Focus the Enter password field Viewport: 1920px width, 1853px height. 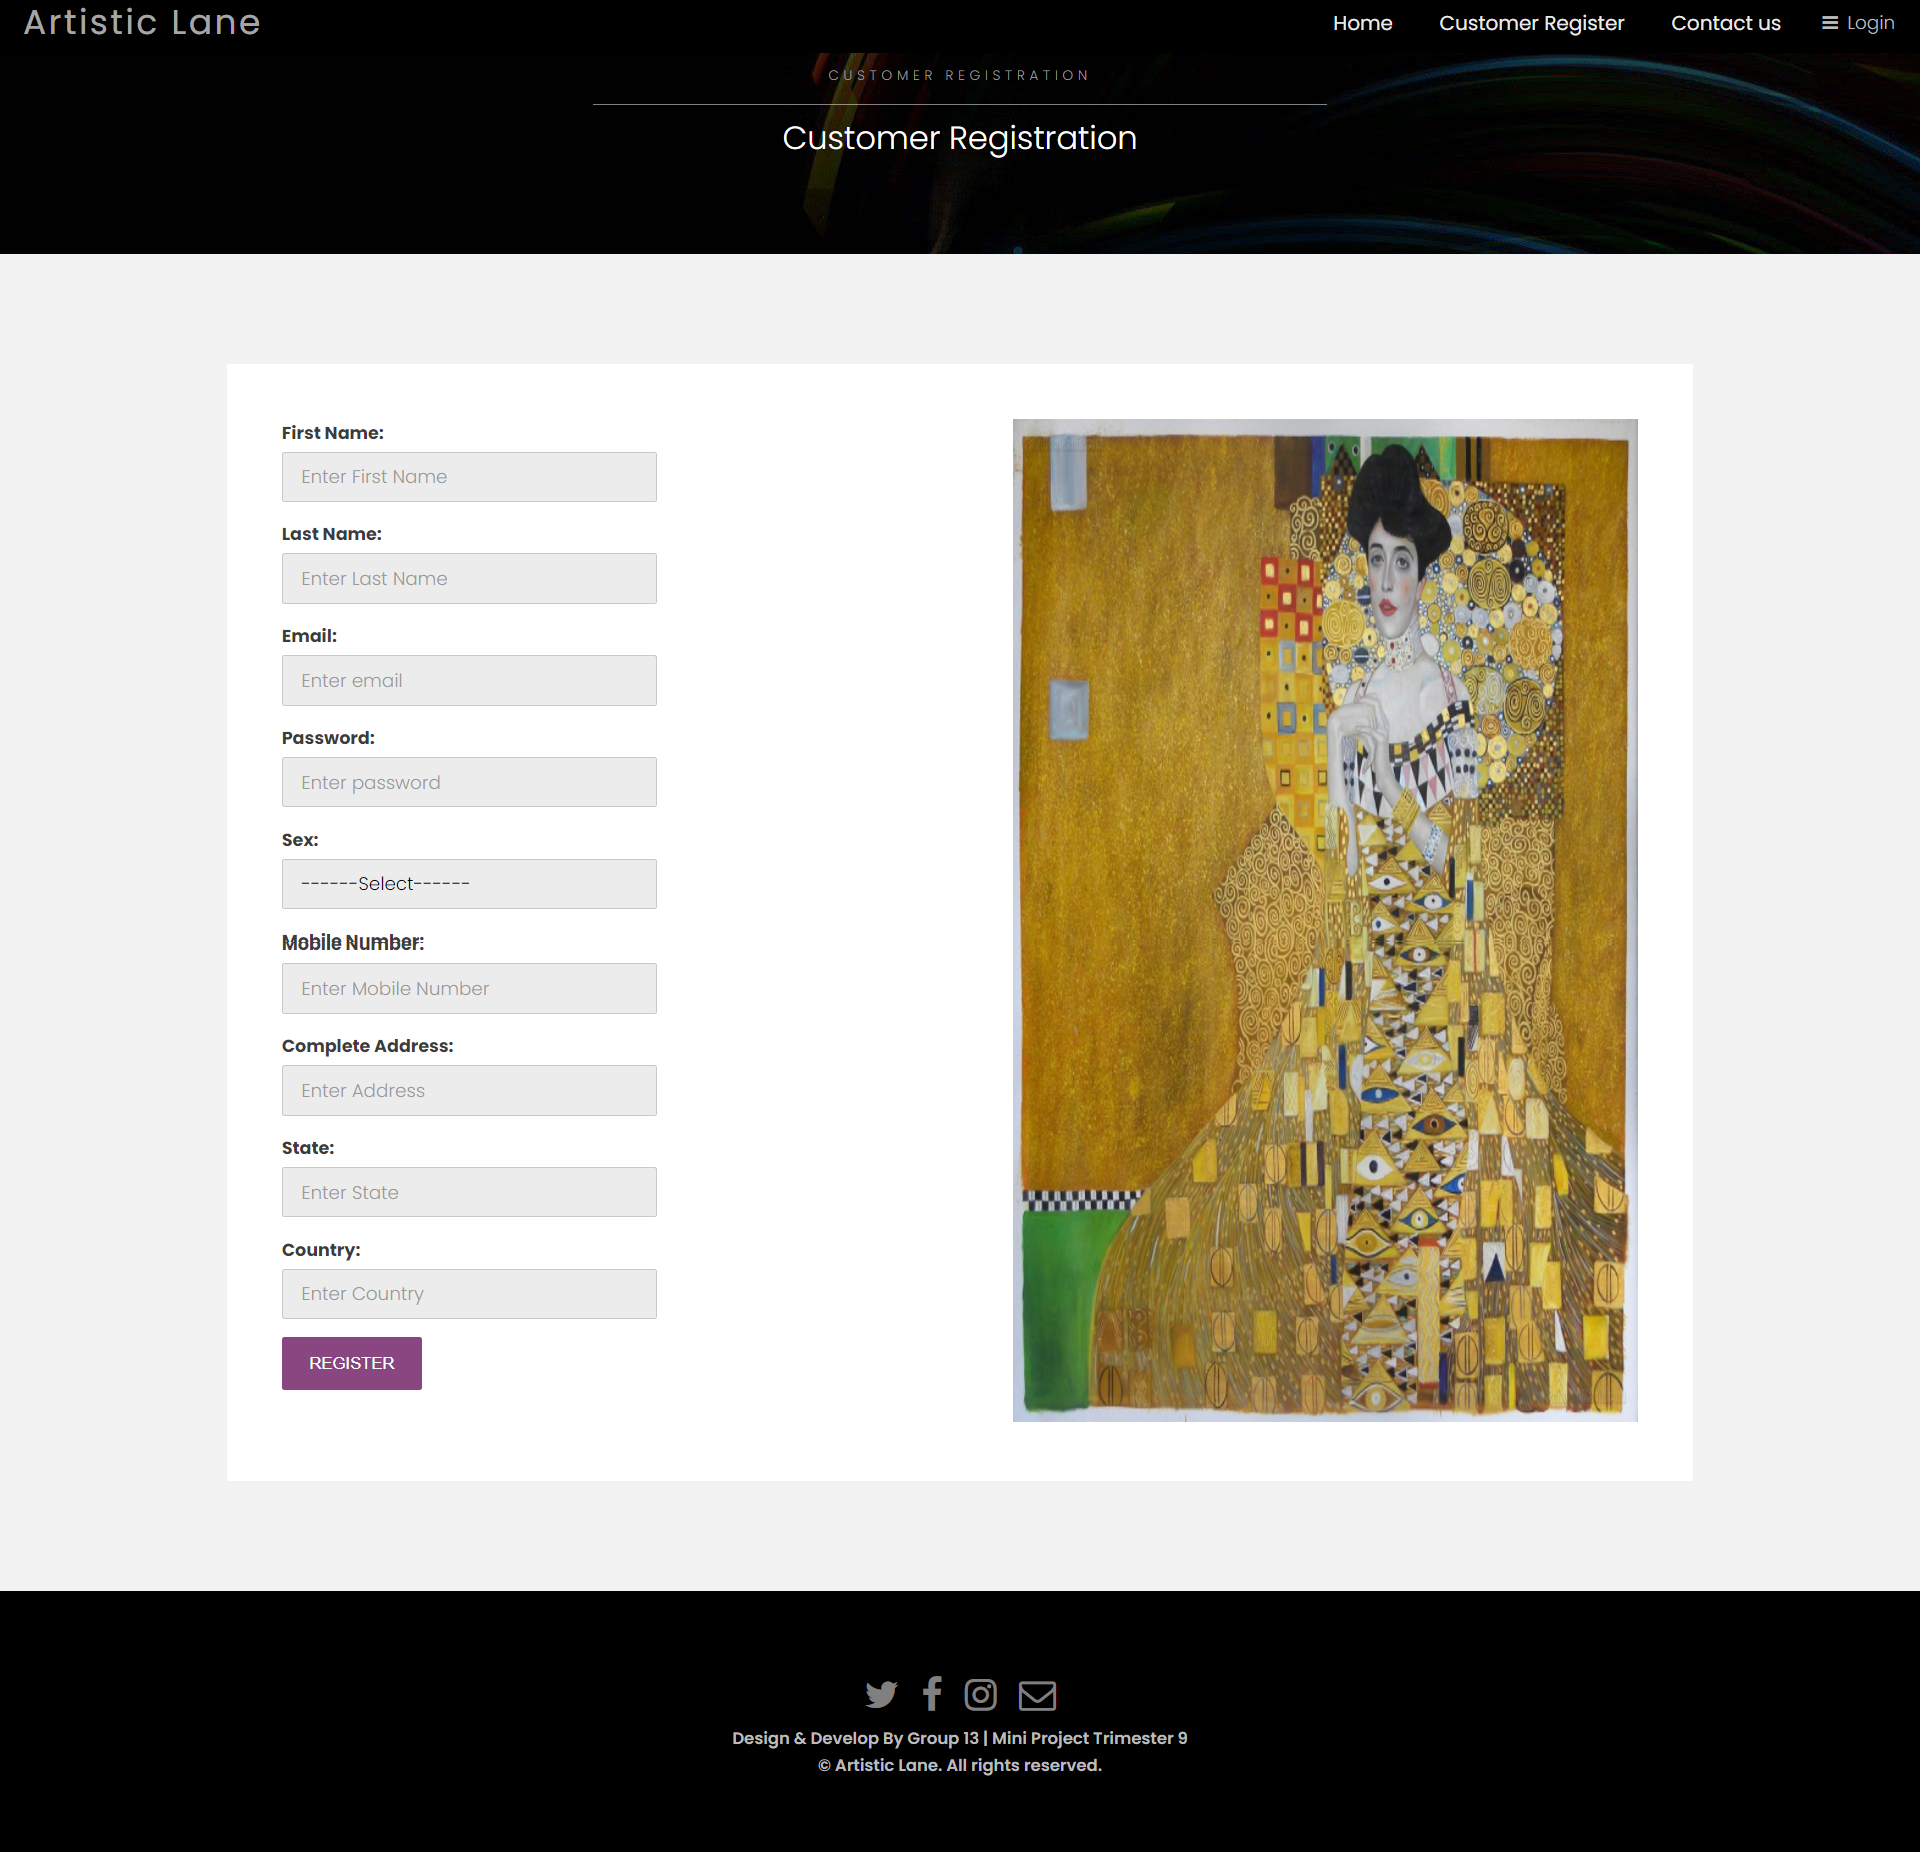click(x=469, y=783)
